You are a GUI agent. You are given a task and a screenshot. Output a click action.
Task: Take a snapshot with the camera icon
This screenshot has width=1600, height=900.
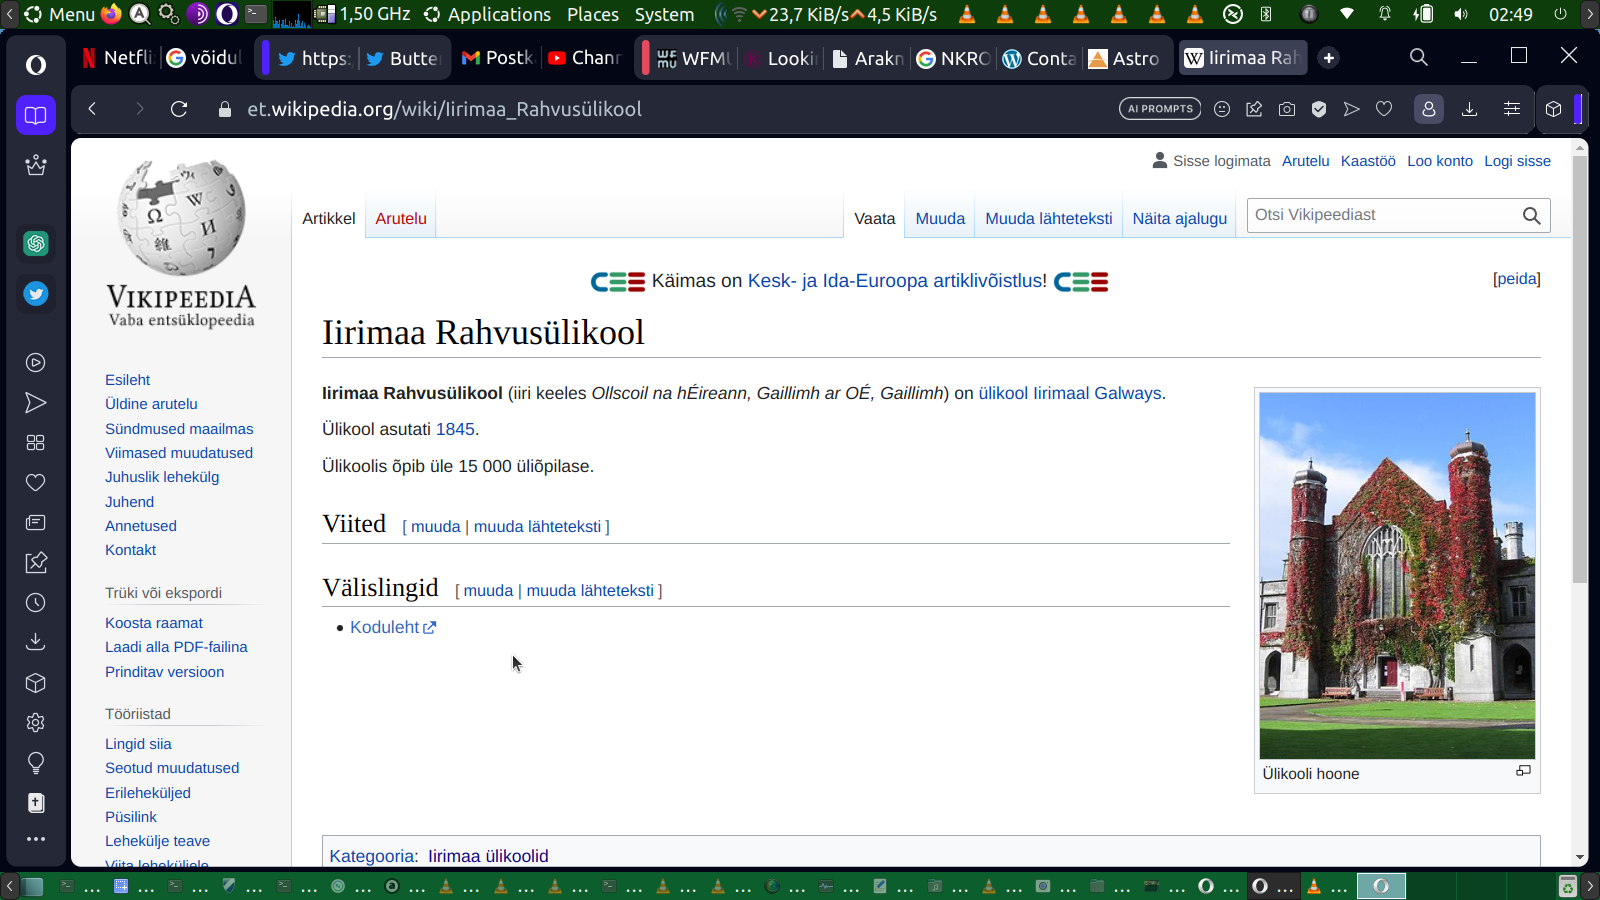1287,109
